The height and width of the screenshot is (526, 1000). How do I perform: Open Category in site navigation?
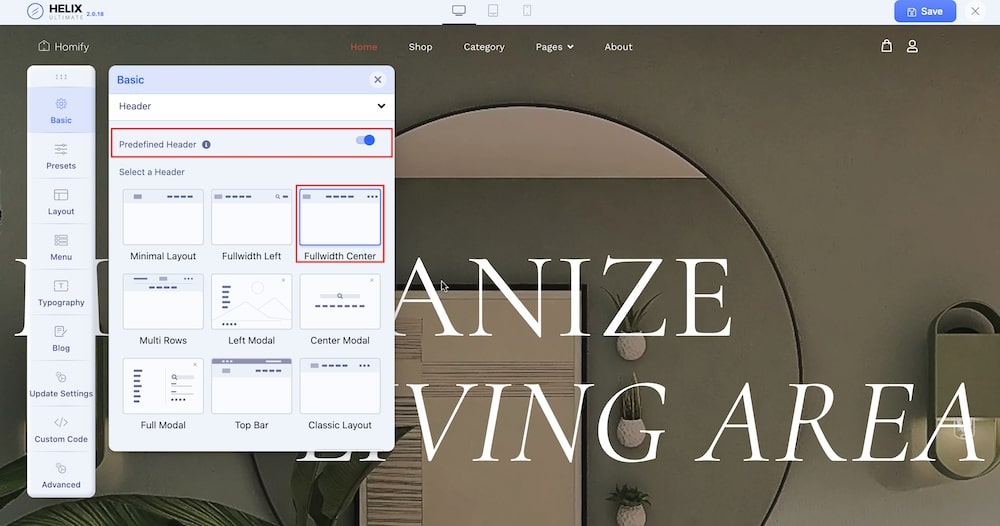tap(483, 47)
